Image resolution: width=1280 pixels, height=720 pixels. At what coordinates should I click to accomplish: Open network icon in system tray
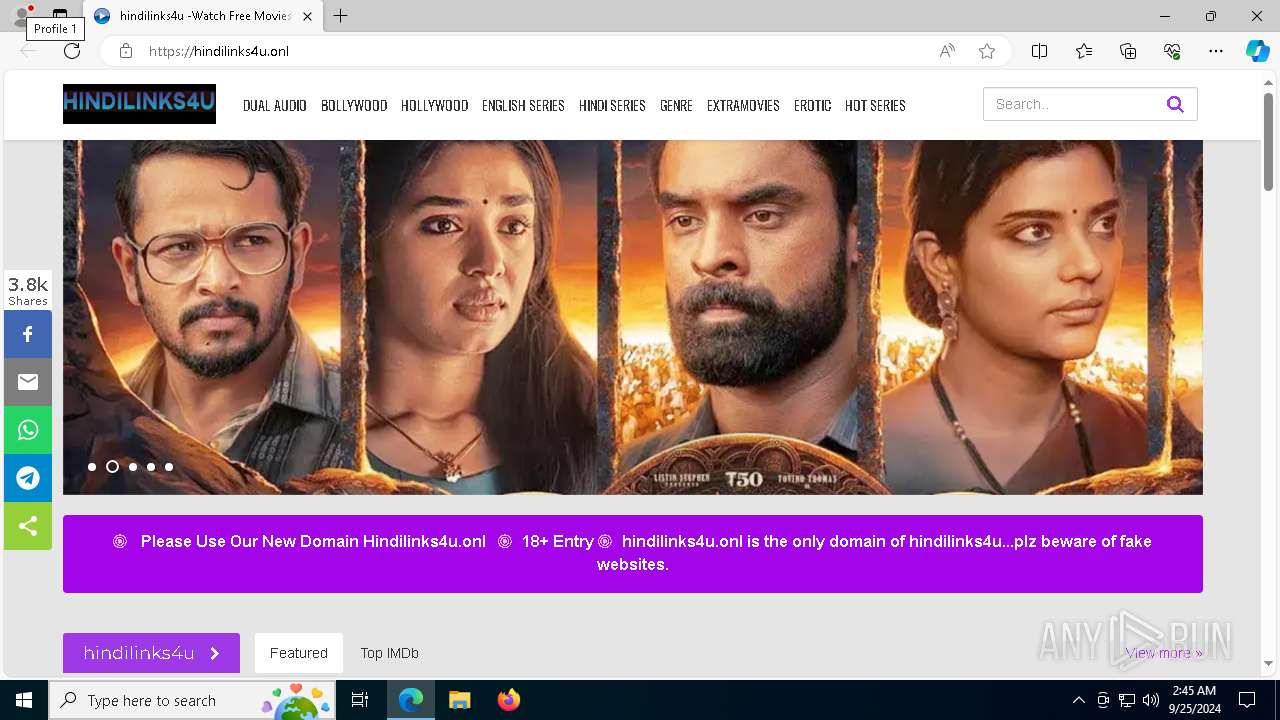click(1127, 700)
